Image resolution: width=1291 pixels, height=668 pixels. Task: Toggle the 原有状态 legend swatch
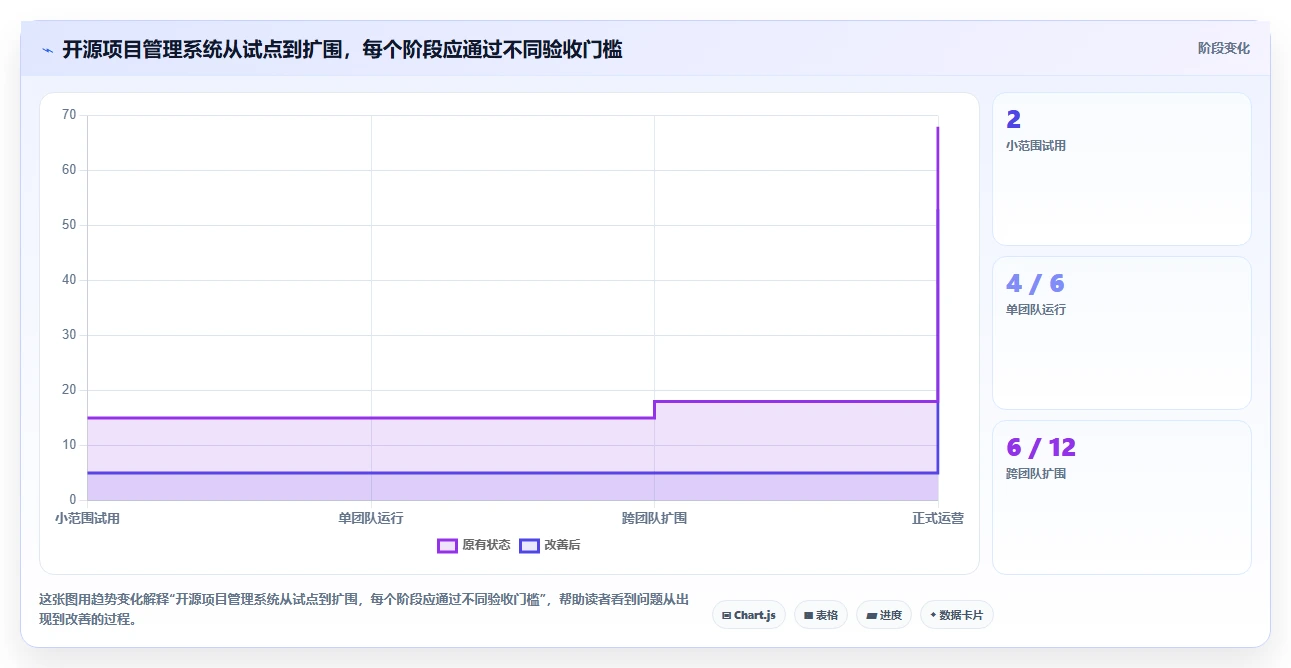tap(448, 545)
